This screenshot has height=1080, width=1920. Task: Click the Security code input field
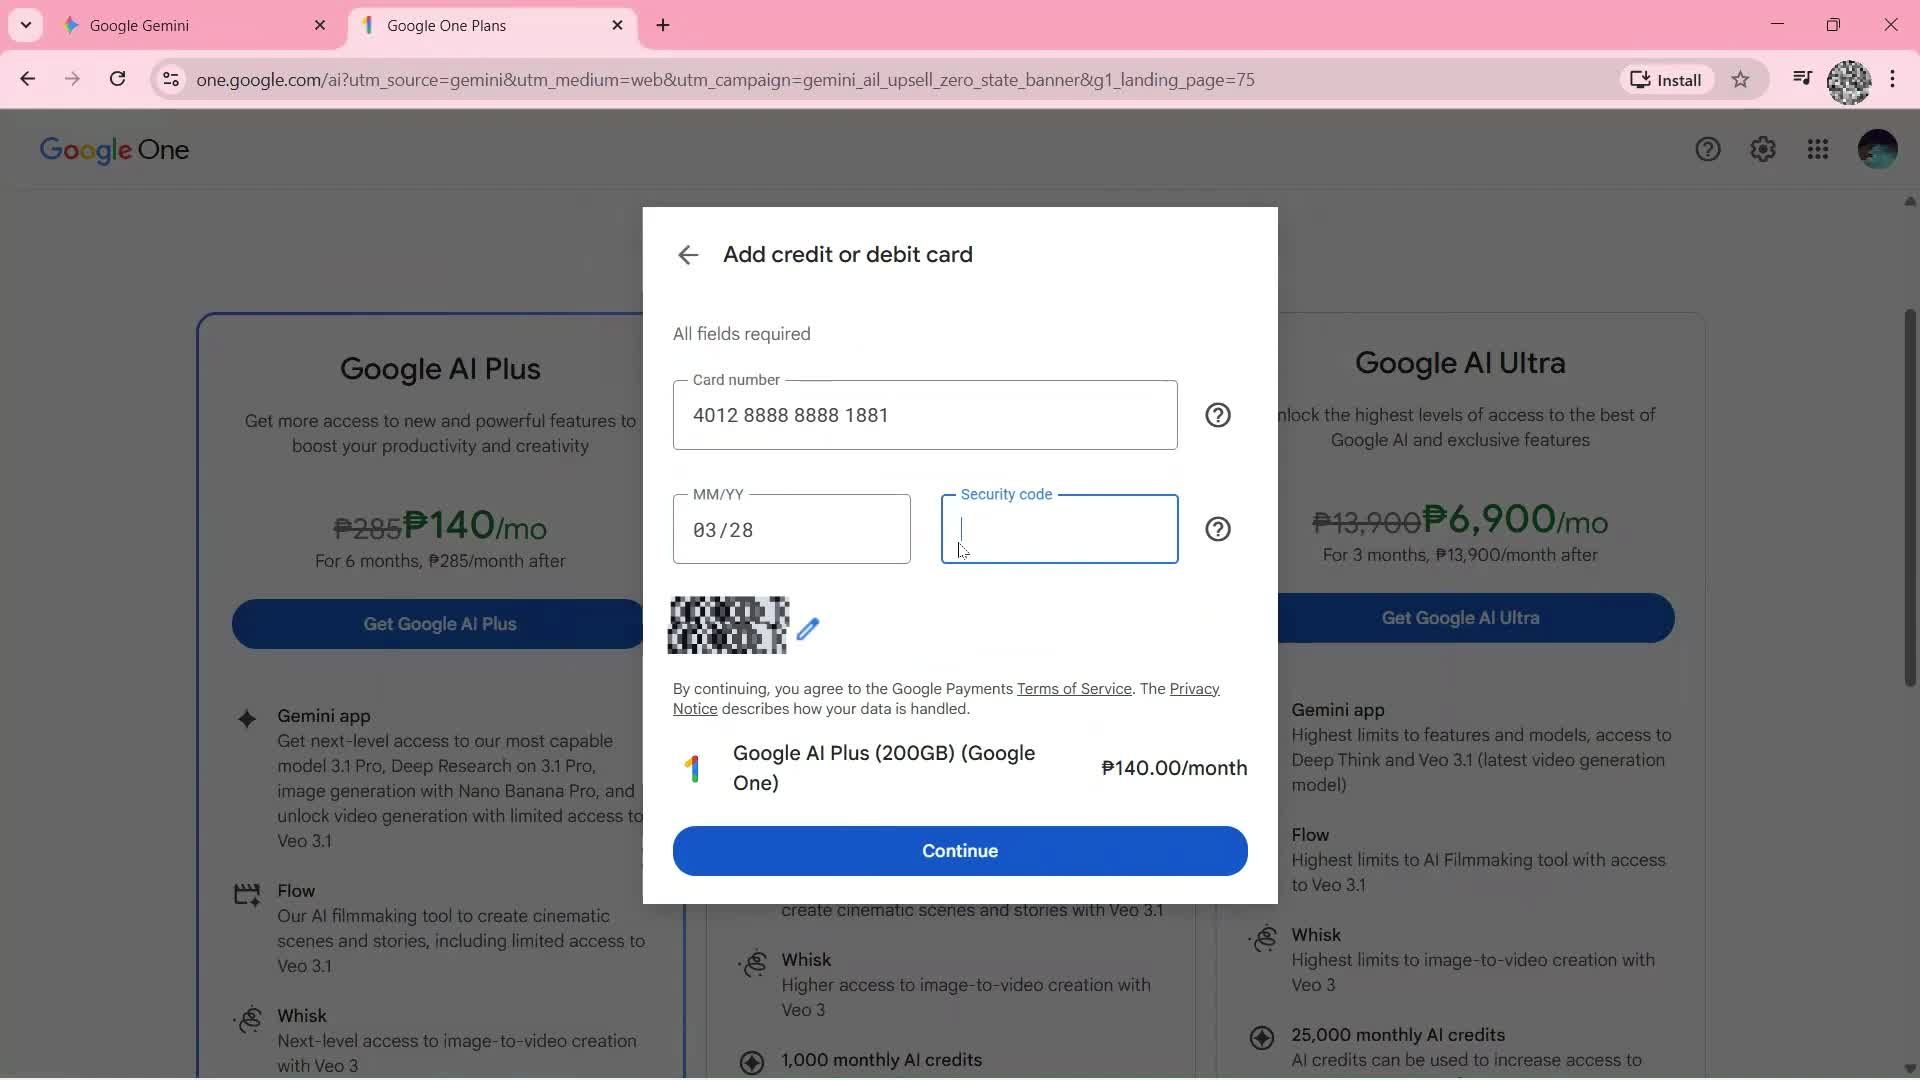(x=1059, y=529)
